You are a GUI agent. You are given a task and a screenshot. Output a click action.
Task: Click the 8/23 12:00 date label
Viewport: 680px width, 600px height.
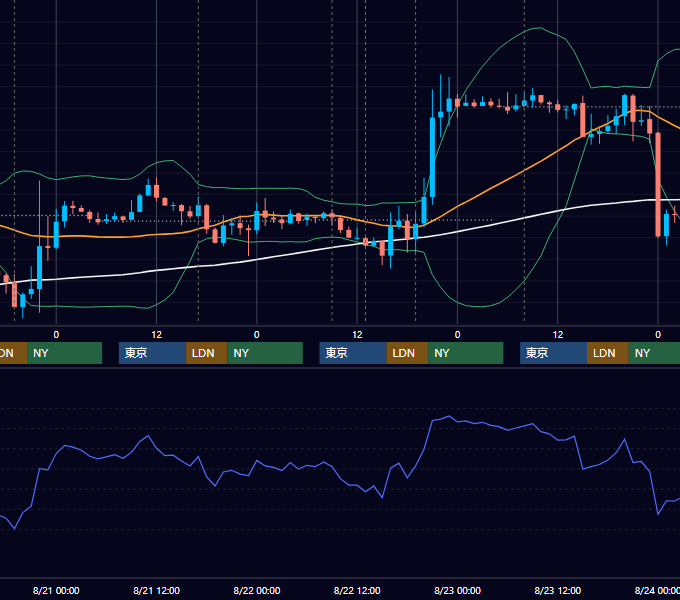pos(558,590)
